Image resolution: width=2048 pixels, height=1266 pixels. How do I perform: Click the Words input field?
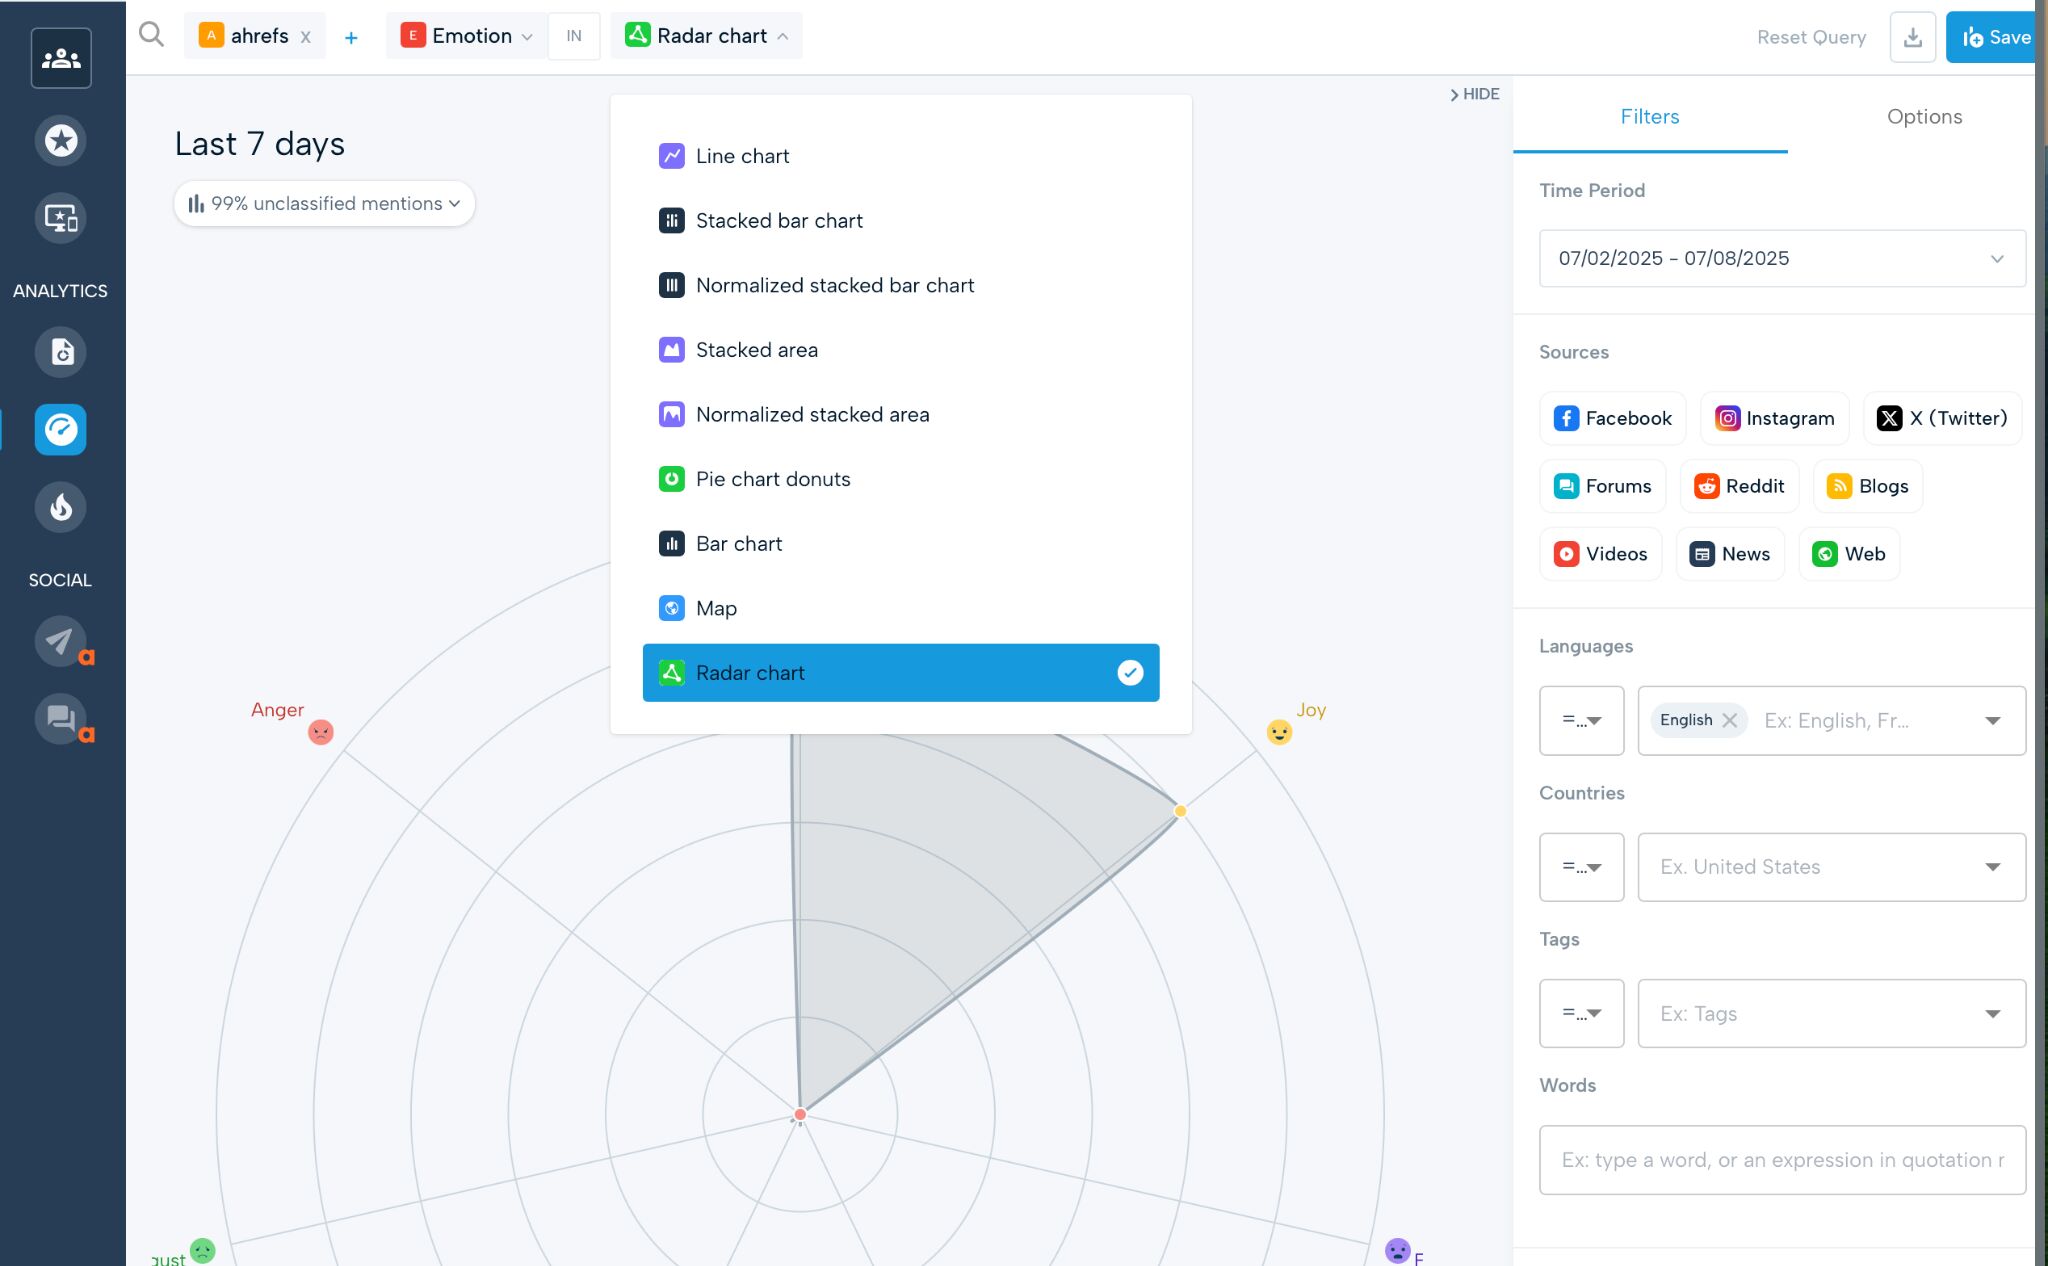(1781, 1160)
